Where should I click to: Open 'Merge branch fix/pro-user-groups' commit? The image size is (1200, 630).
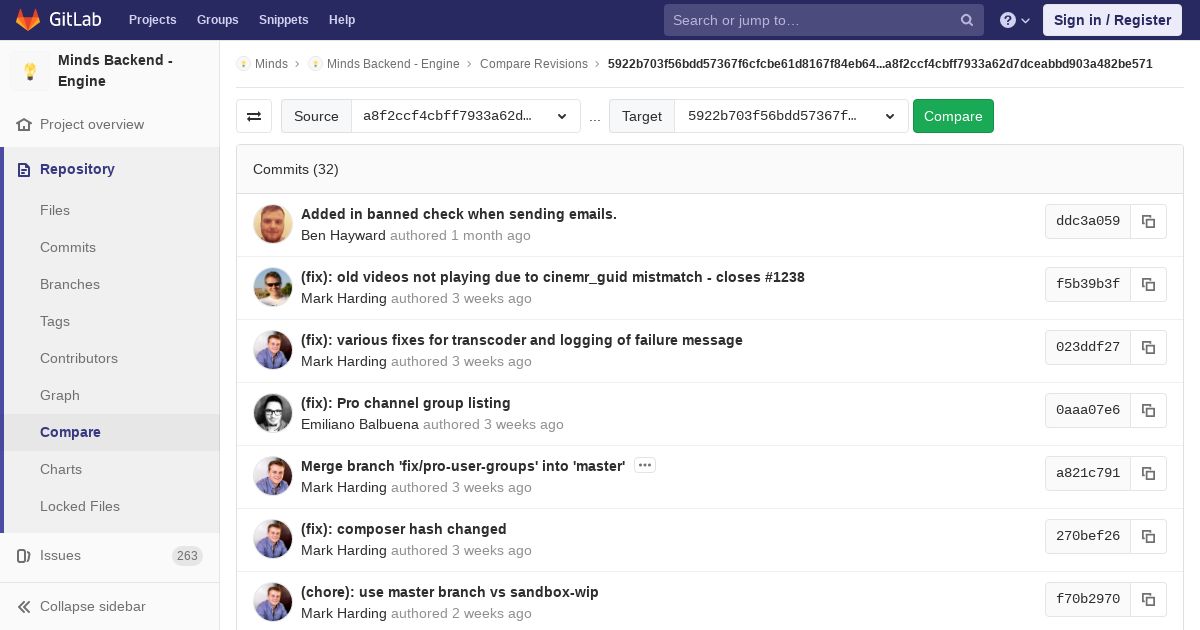[x=463, y=466]
